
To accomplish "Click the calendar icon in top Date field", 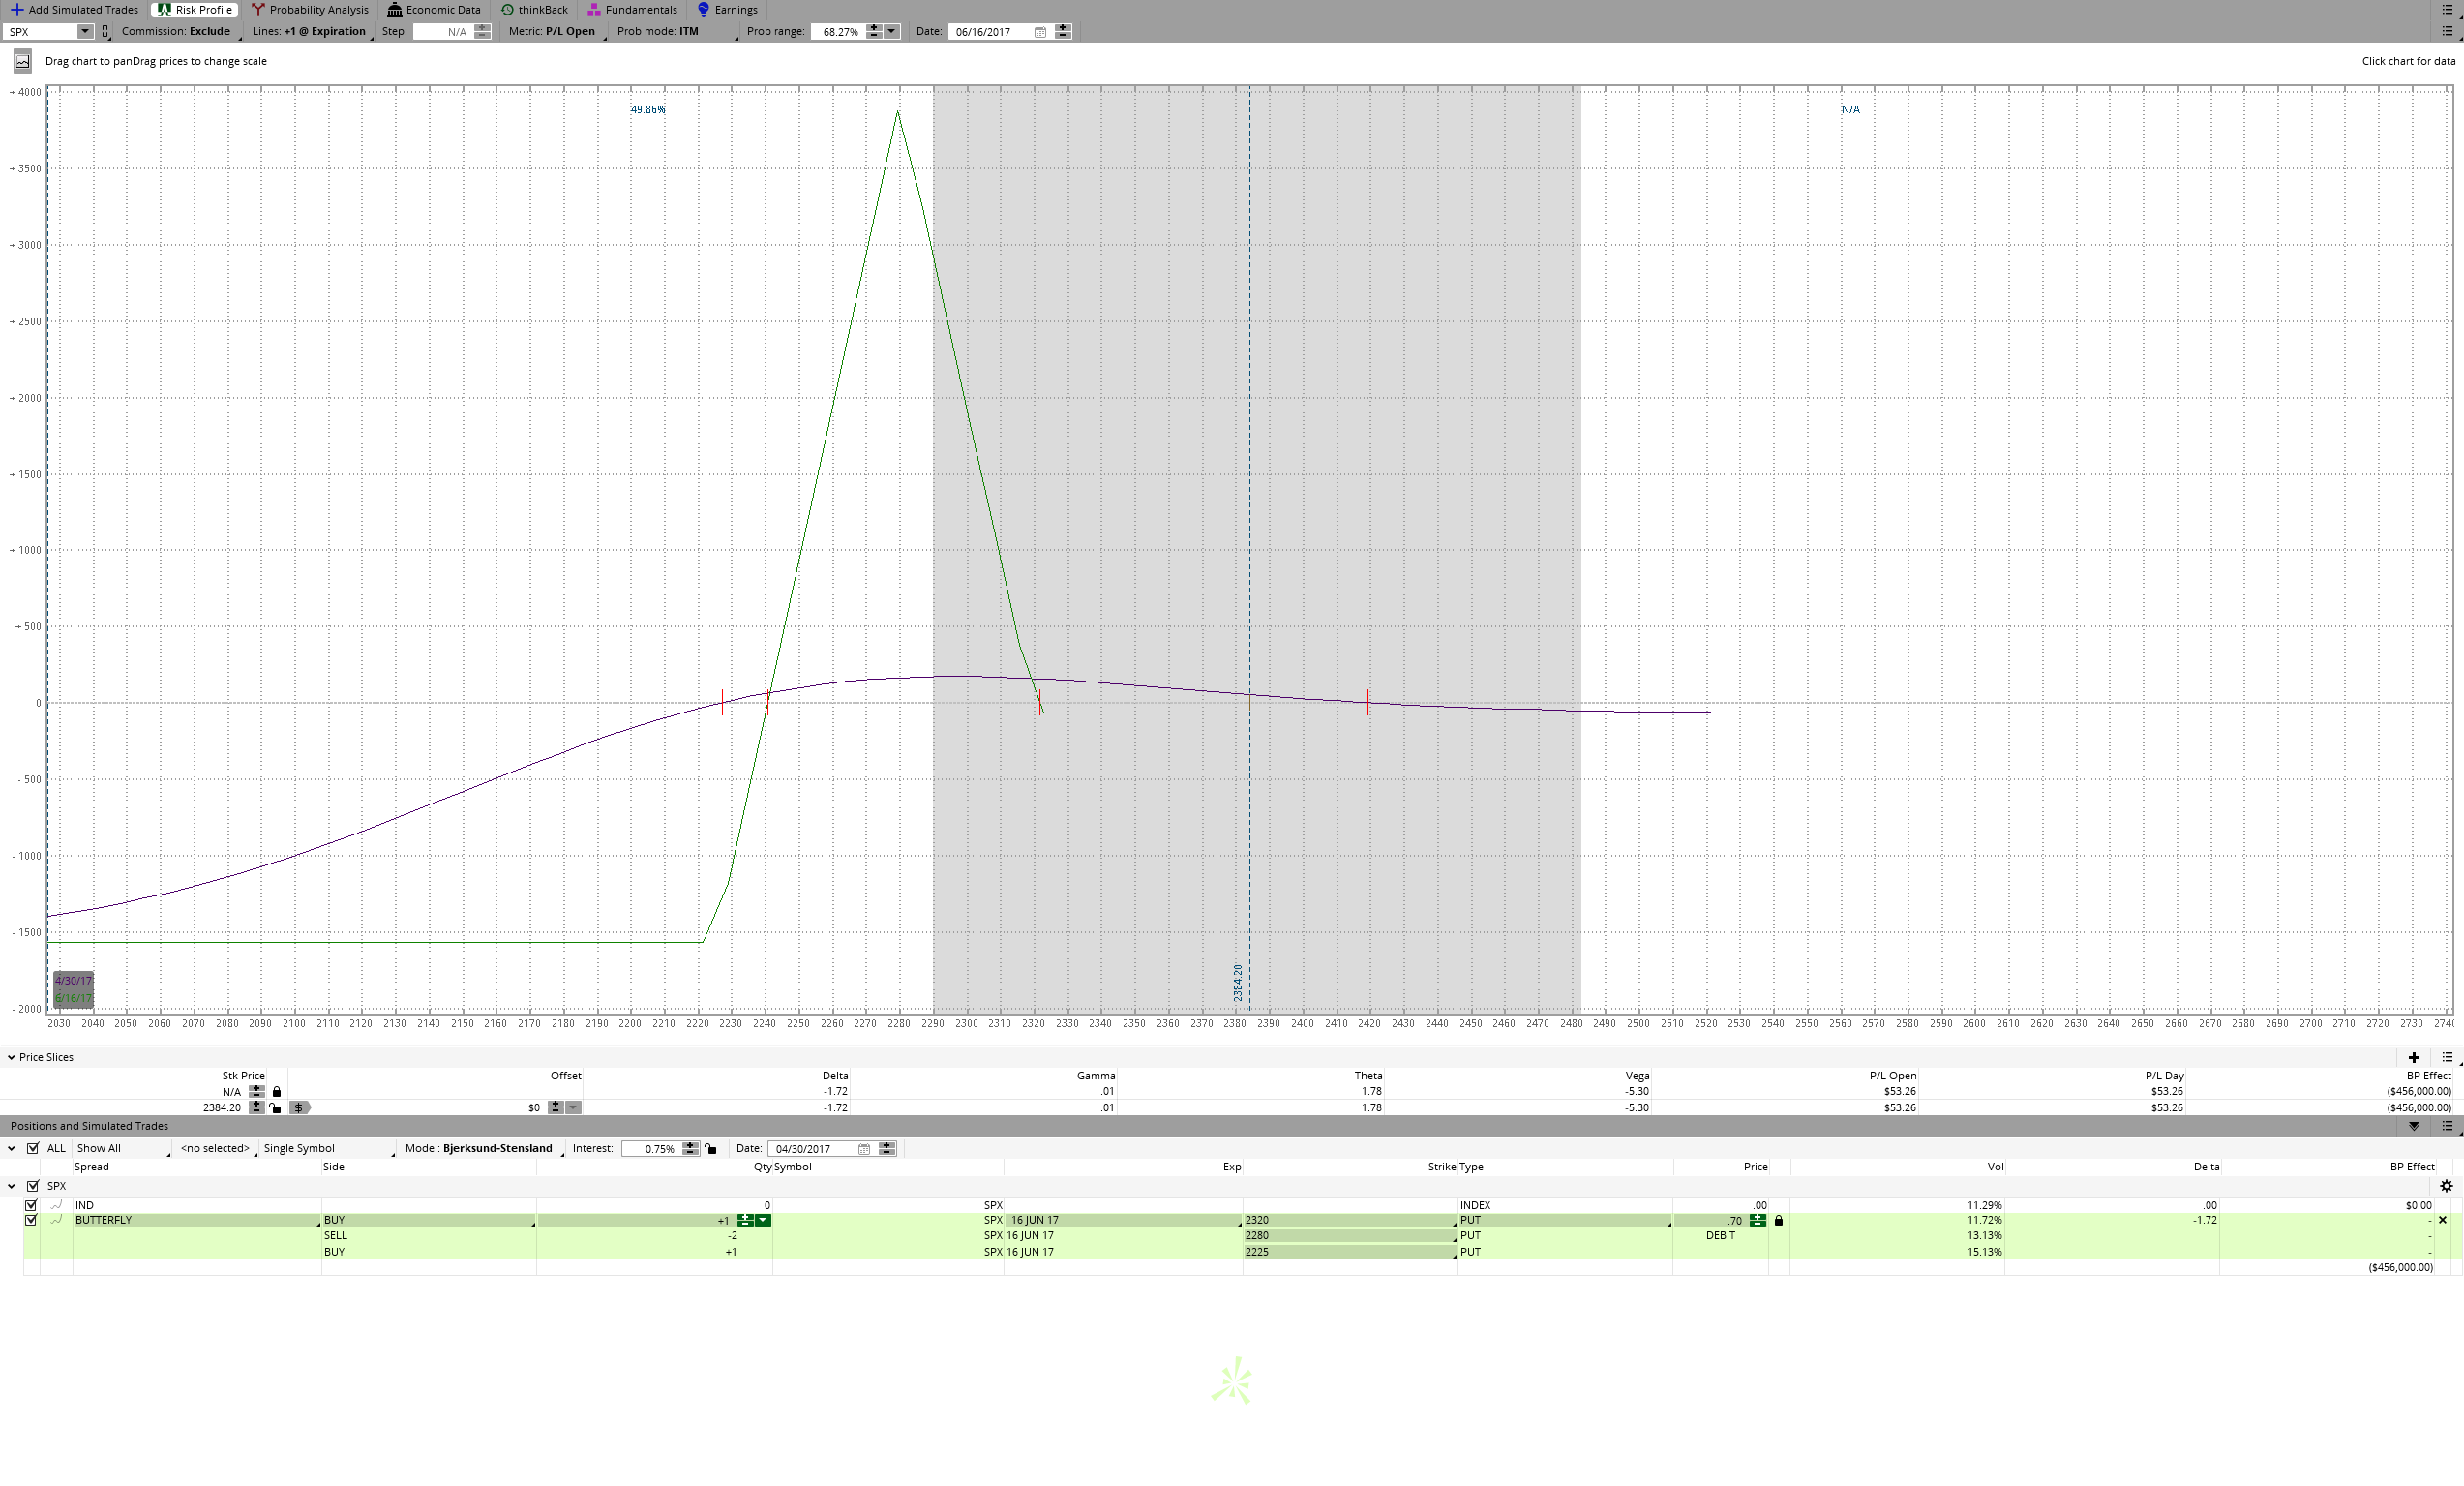I will click(1040, 32).
